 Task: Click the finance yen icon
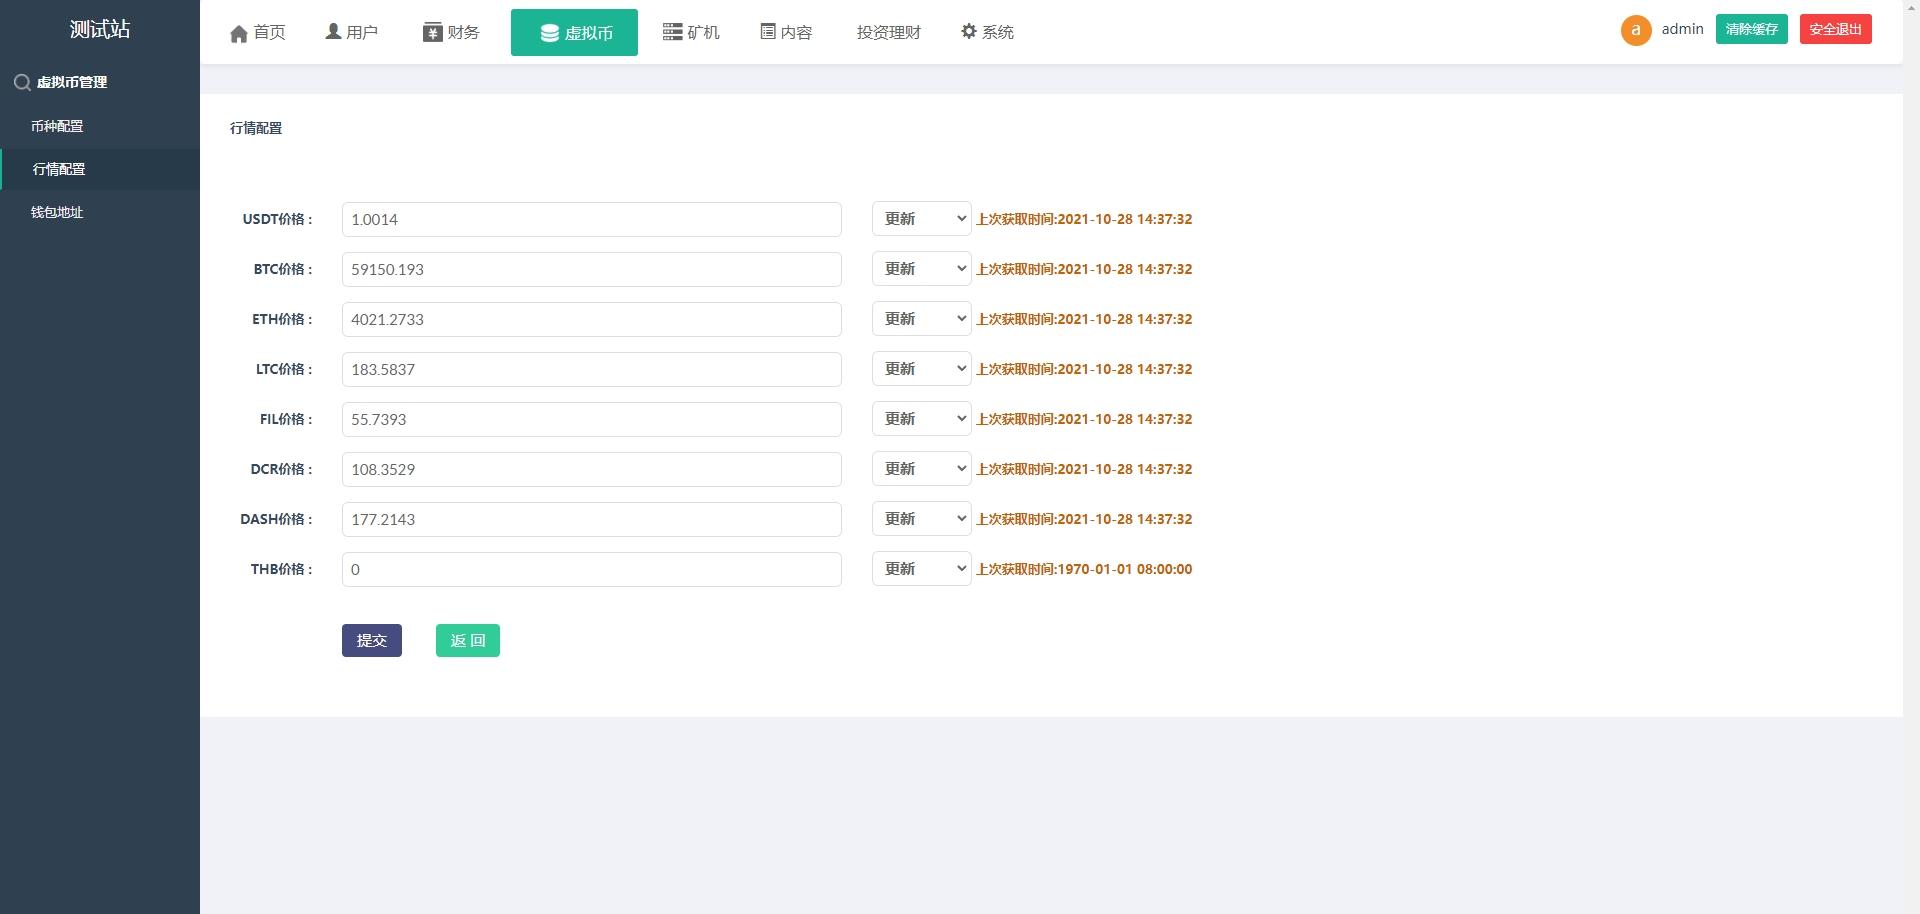click(432, 33)
